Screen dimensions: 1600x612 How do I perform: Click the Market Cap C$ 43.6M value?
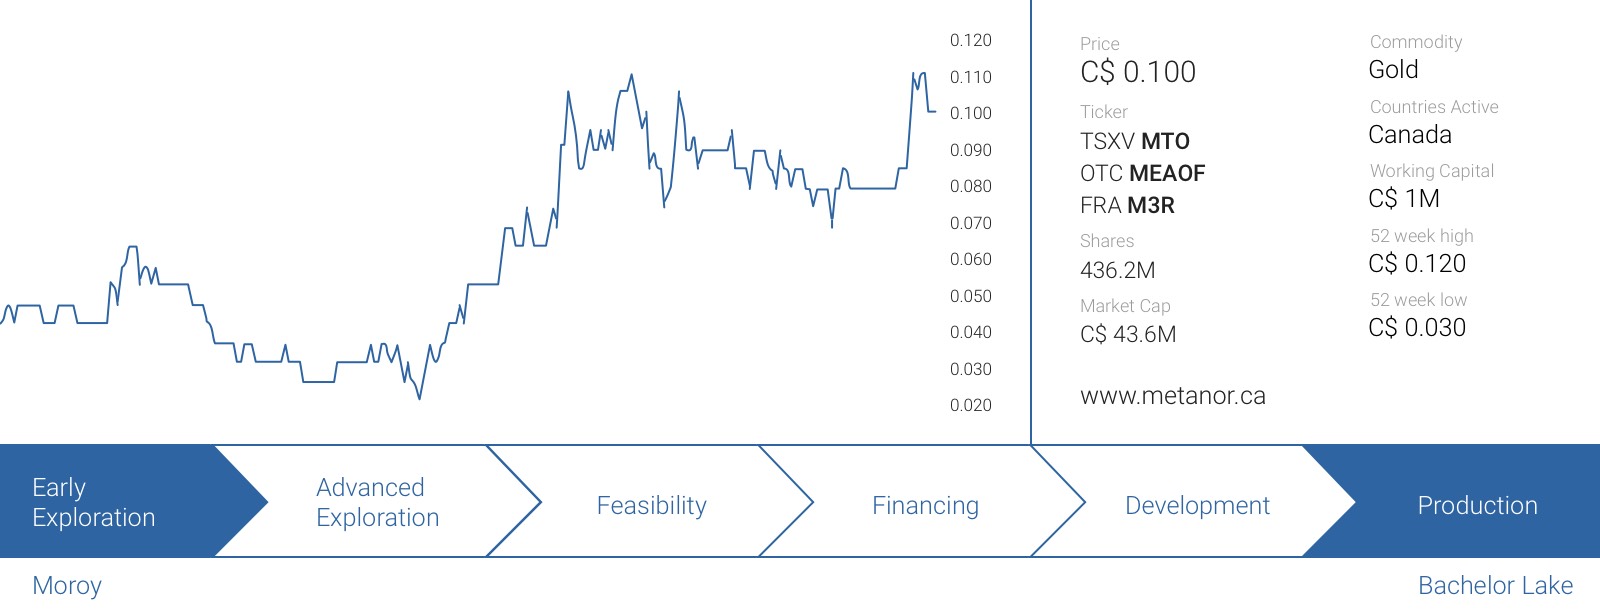[1128, 334]
